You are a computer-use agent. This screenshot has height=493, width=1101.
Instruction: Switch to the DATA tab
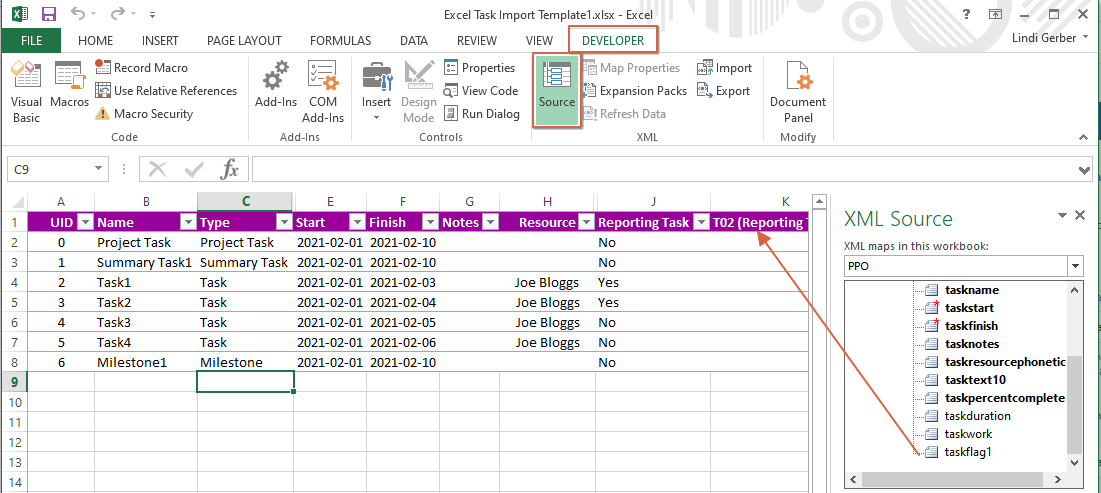click(414, 41)
